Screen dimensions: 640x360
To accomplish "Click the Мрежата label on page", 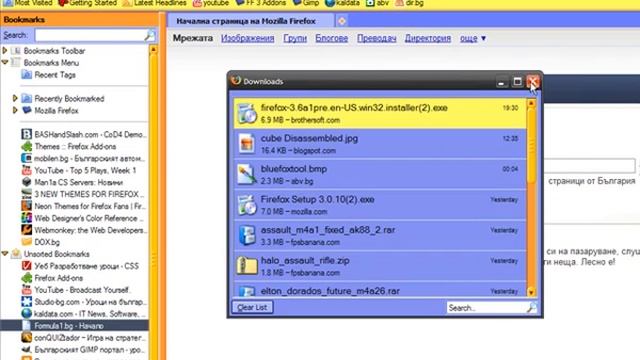I will click(193, 38).
